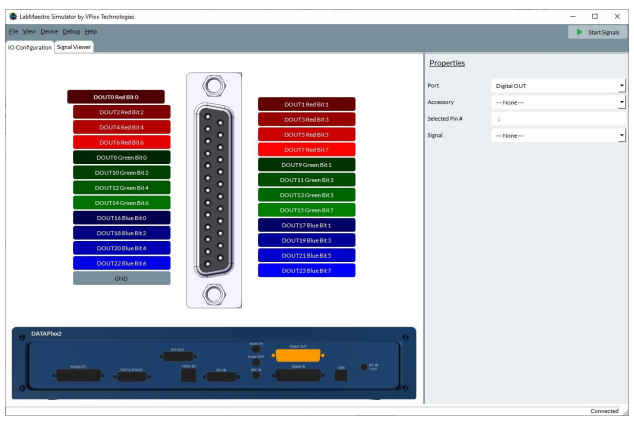The width and height of the screenshot is (634, 421).
Task: Select DOUT7 Red Bit 7 pin
Action: tap(306, 149)
